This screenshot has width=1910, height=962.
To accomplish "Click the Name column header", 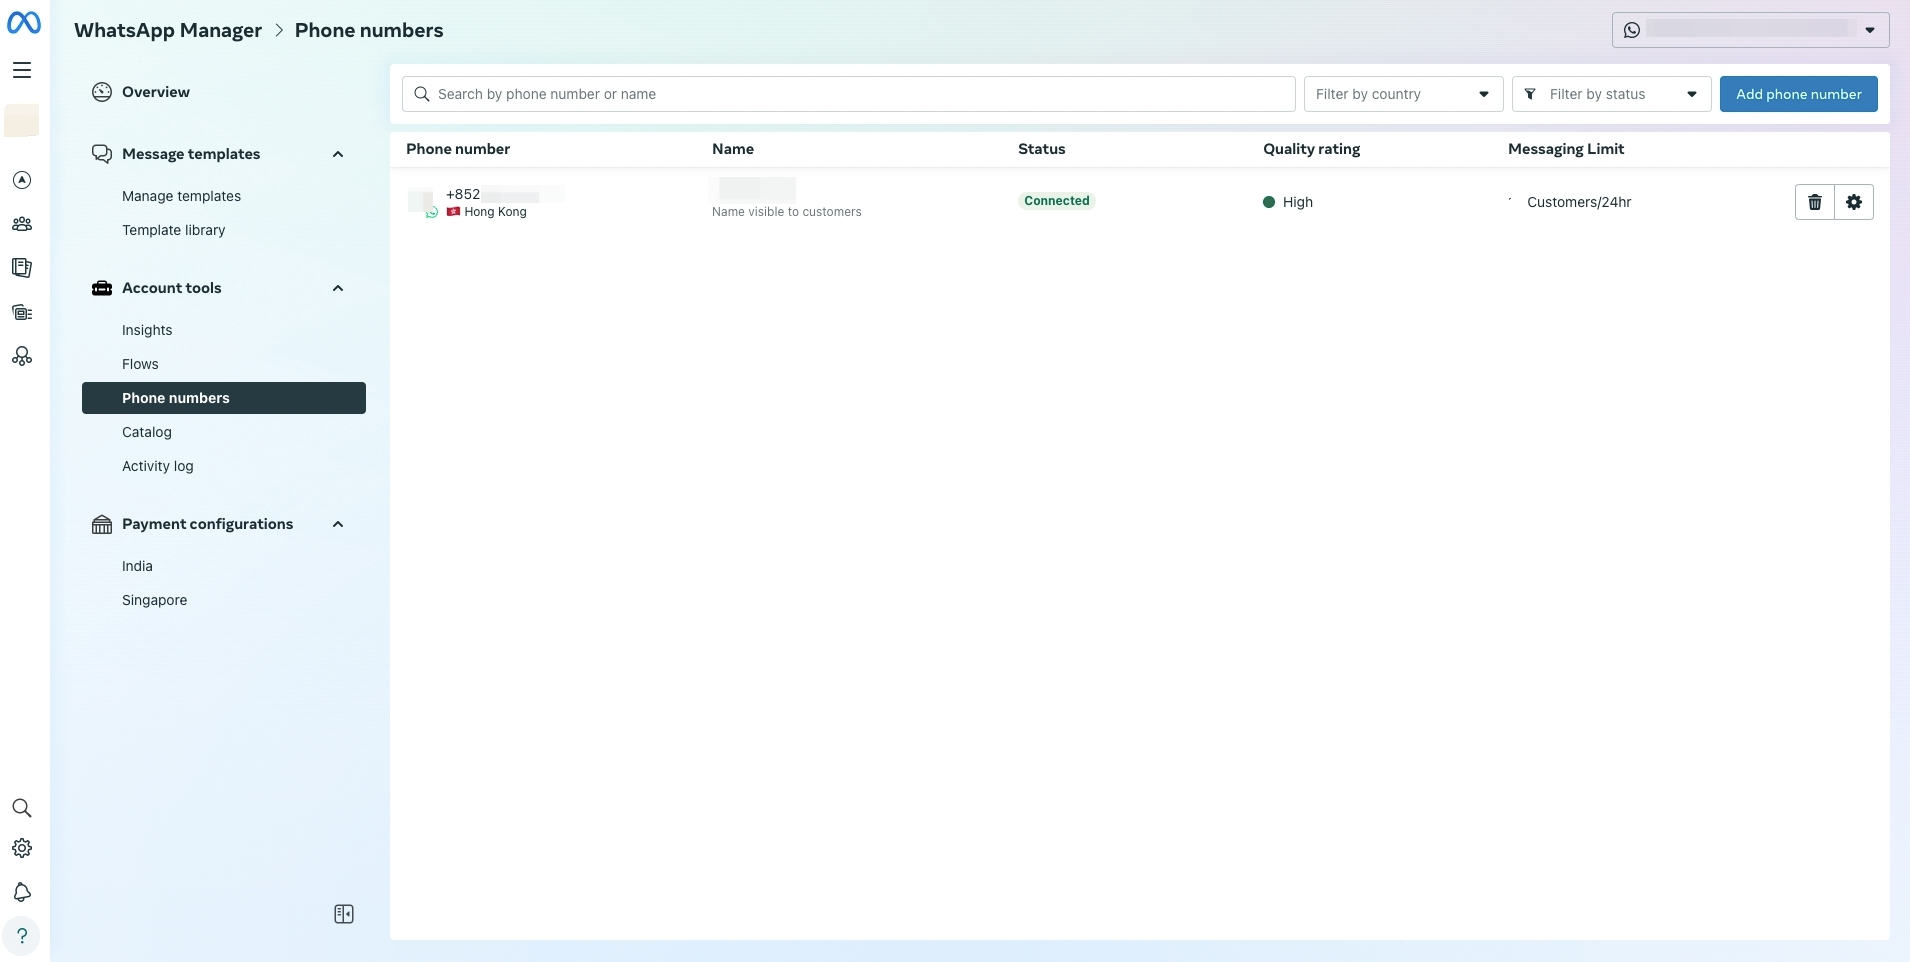I will click(733, 149).
